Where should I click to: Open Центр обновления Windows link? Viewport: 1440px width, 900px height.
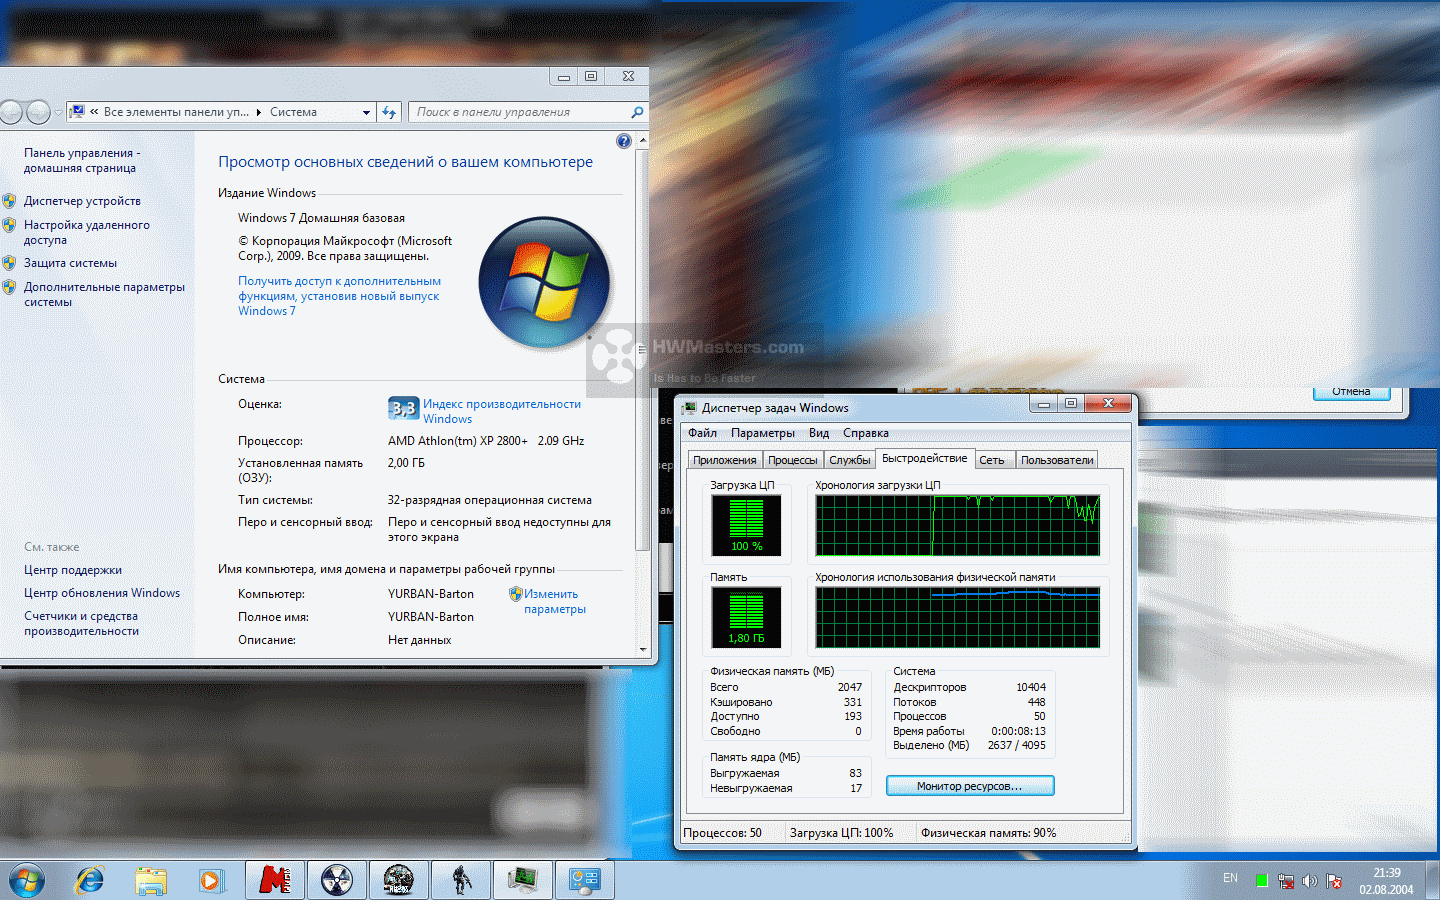102,593
